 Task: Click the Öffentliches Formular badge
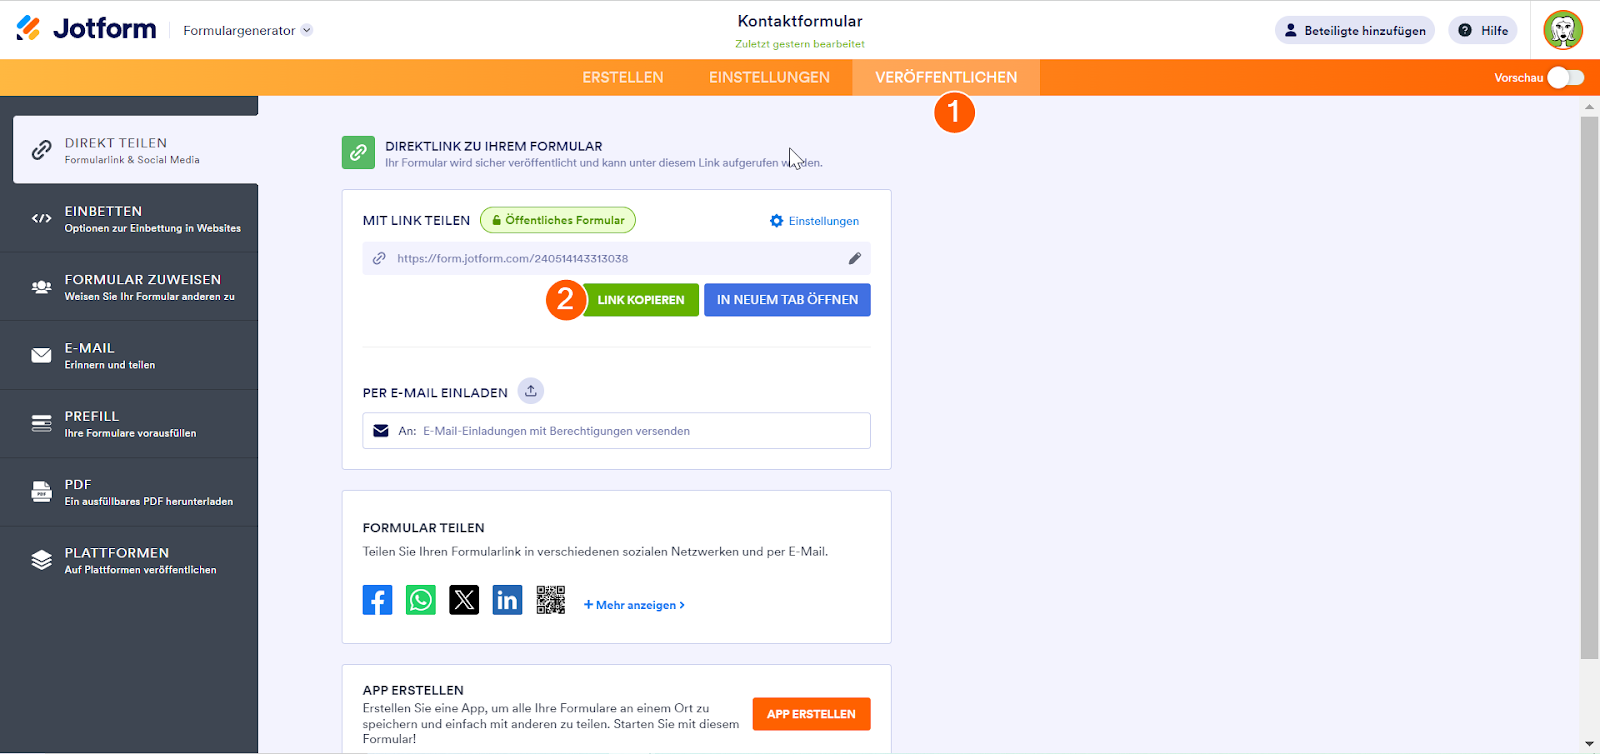tap(558, 220)
